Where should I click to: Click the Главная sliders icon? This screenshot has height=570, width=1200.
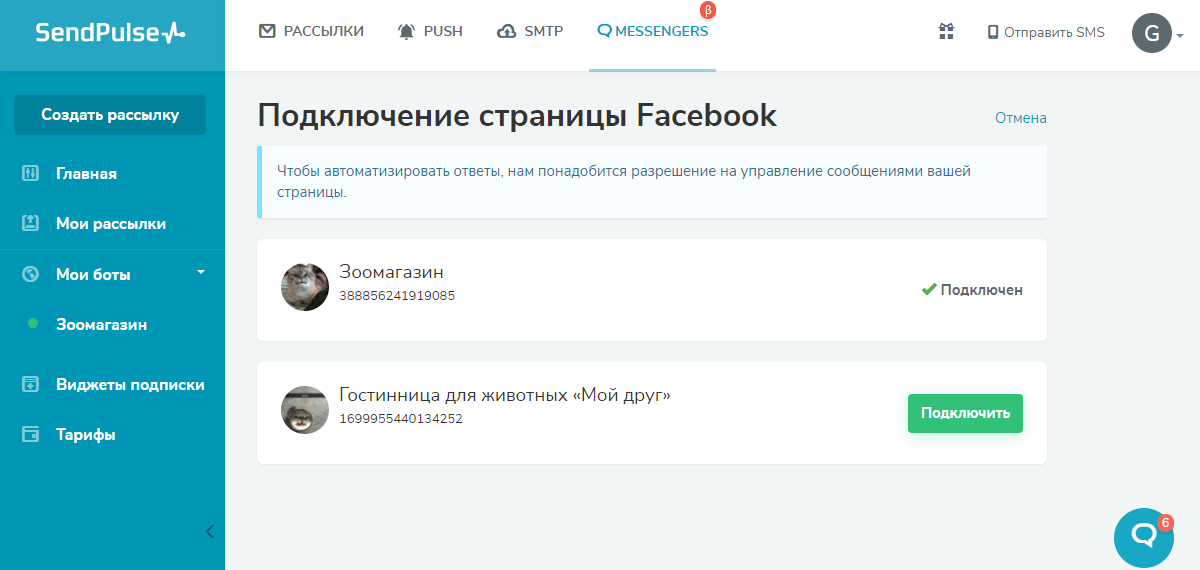(30, 173)
